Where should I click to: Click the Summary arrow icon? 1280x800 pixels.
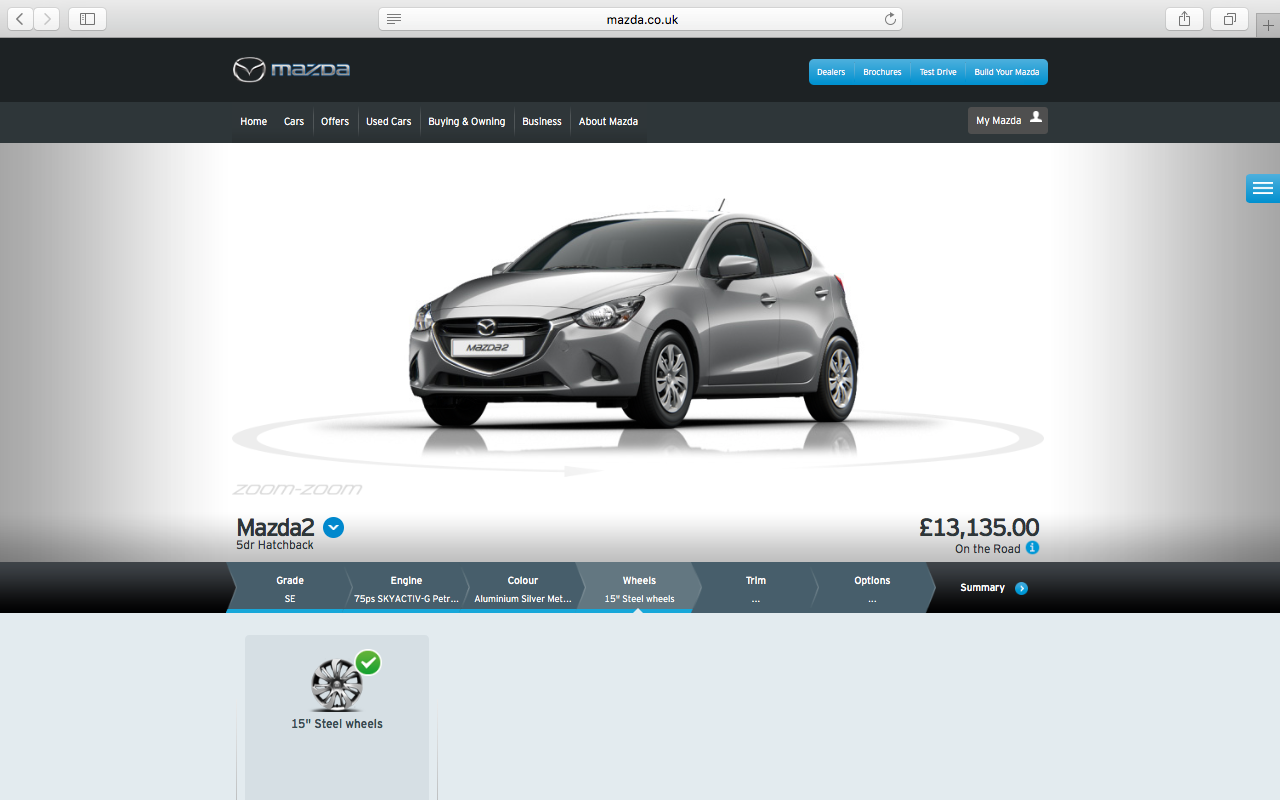pyautogui.click(x=1021, y=588)
